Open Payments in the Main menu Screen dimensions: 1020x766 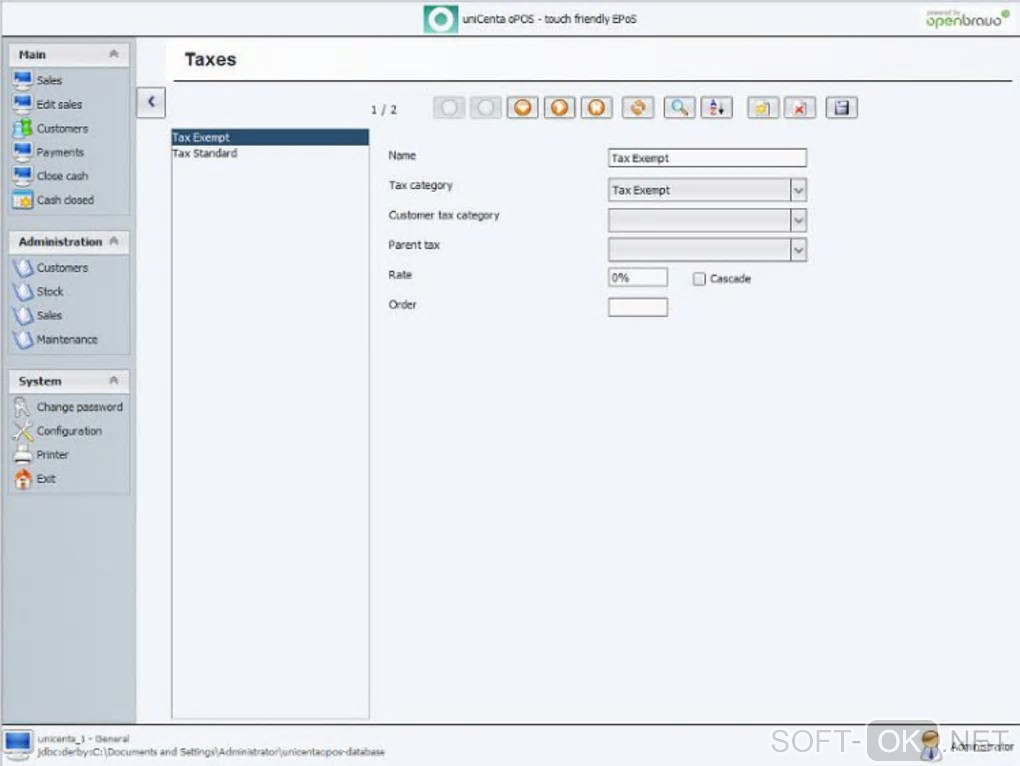[48, 152]
